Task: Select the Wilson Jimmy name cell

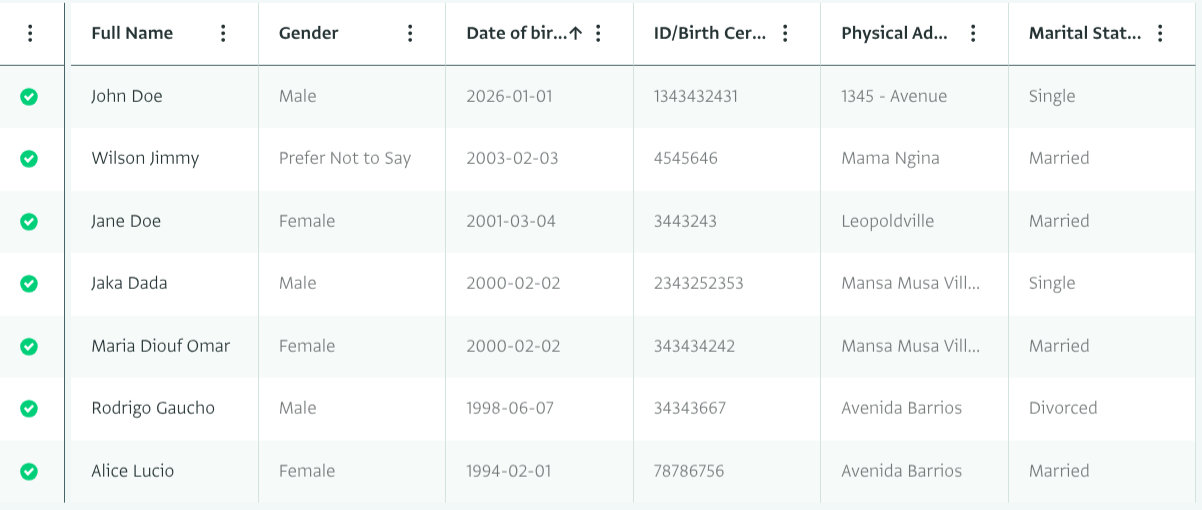Action: pos(145,158)
